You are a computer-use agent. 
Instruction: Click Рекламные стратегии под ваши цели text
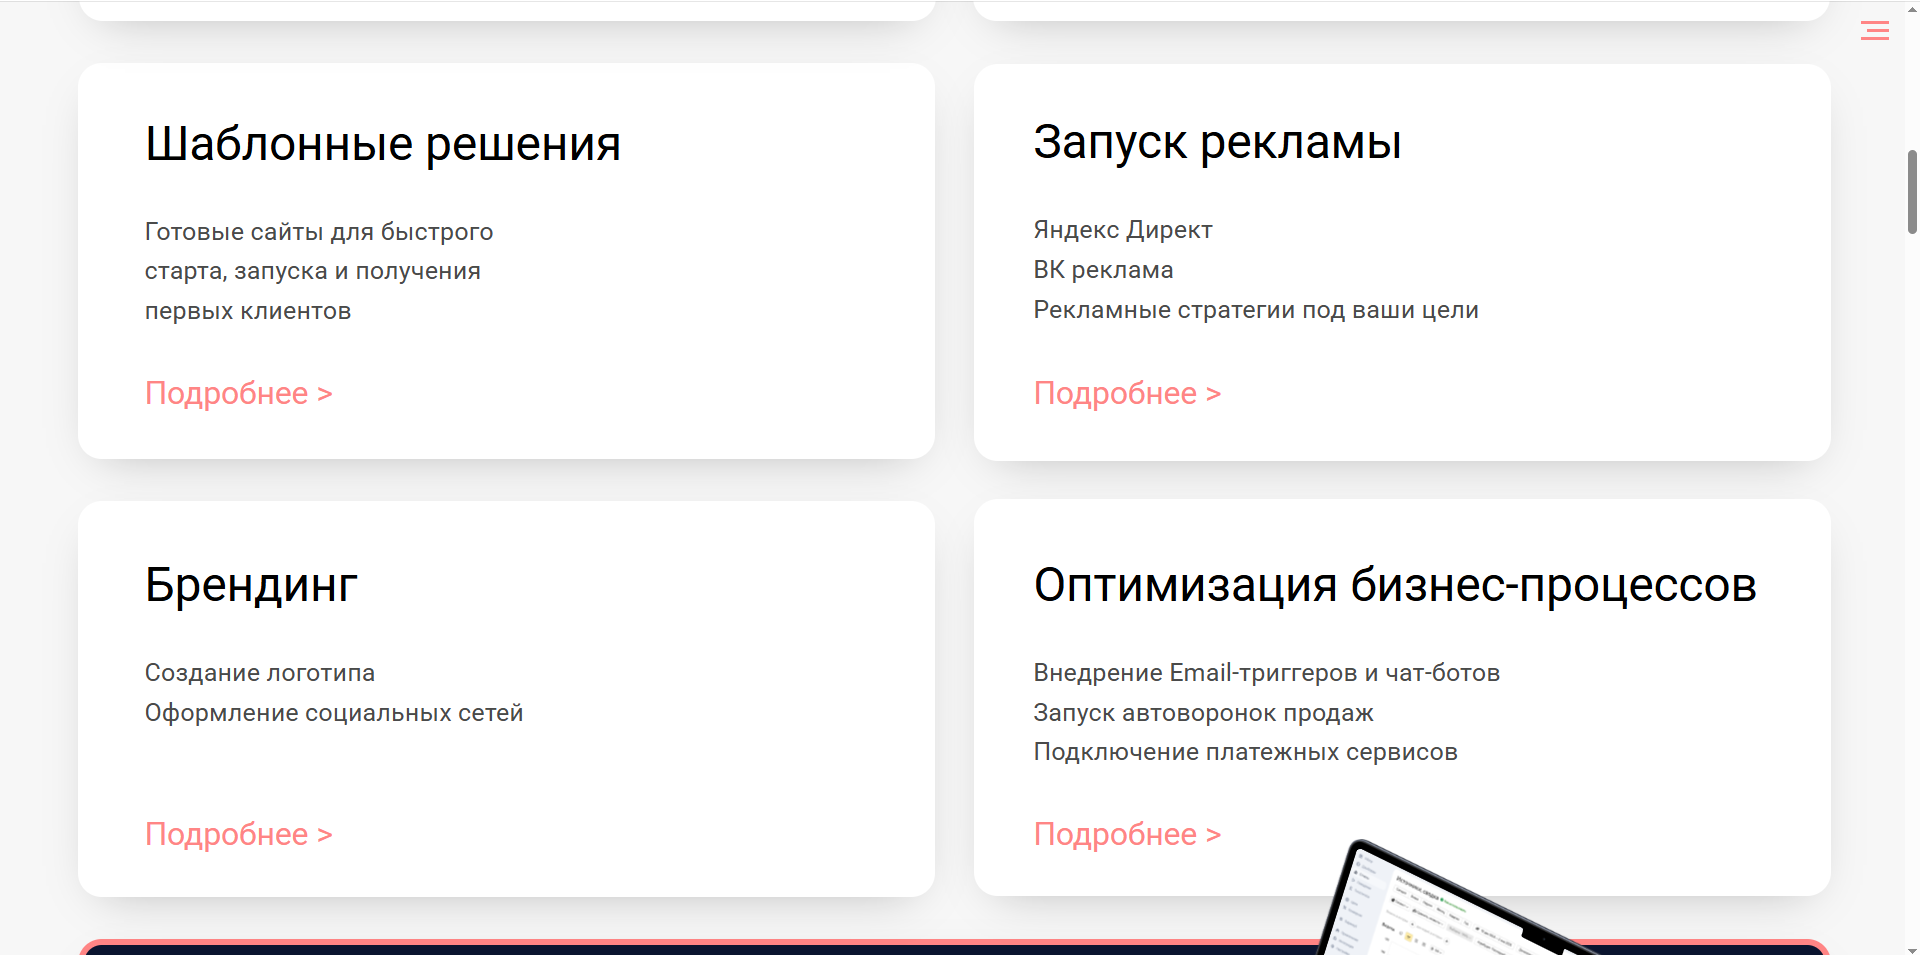1256,310
